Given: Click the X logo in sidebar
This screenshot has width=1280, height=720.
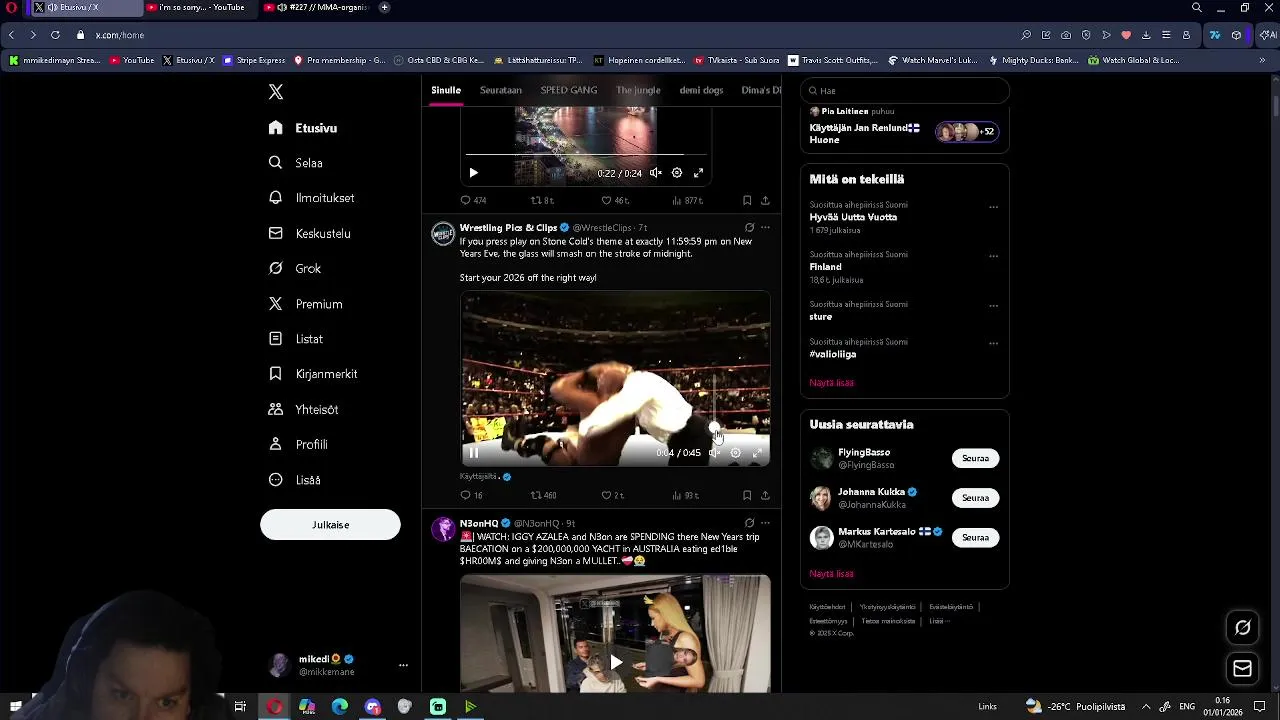Looking at the screenshot, I should 276,92.
